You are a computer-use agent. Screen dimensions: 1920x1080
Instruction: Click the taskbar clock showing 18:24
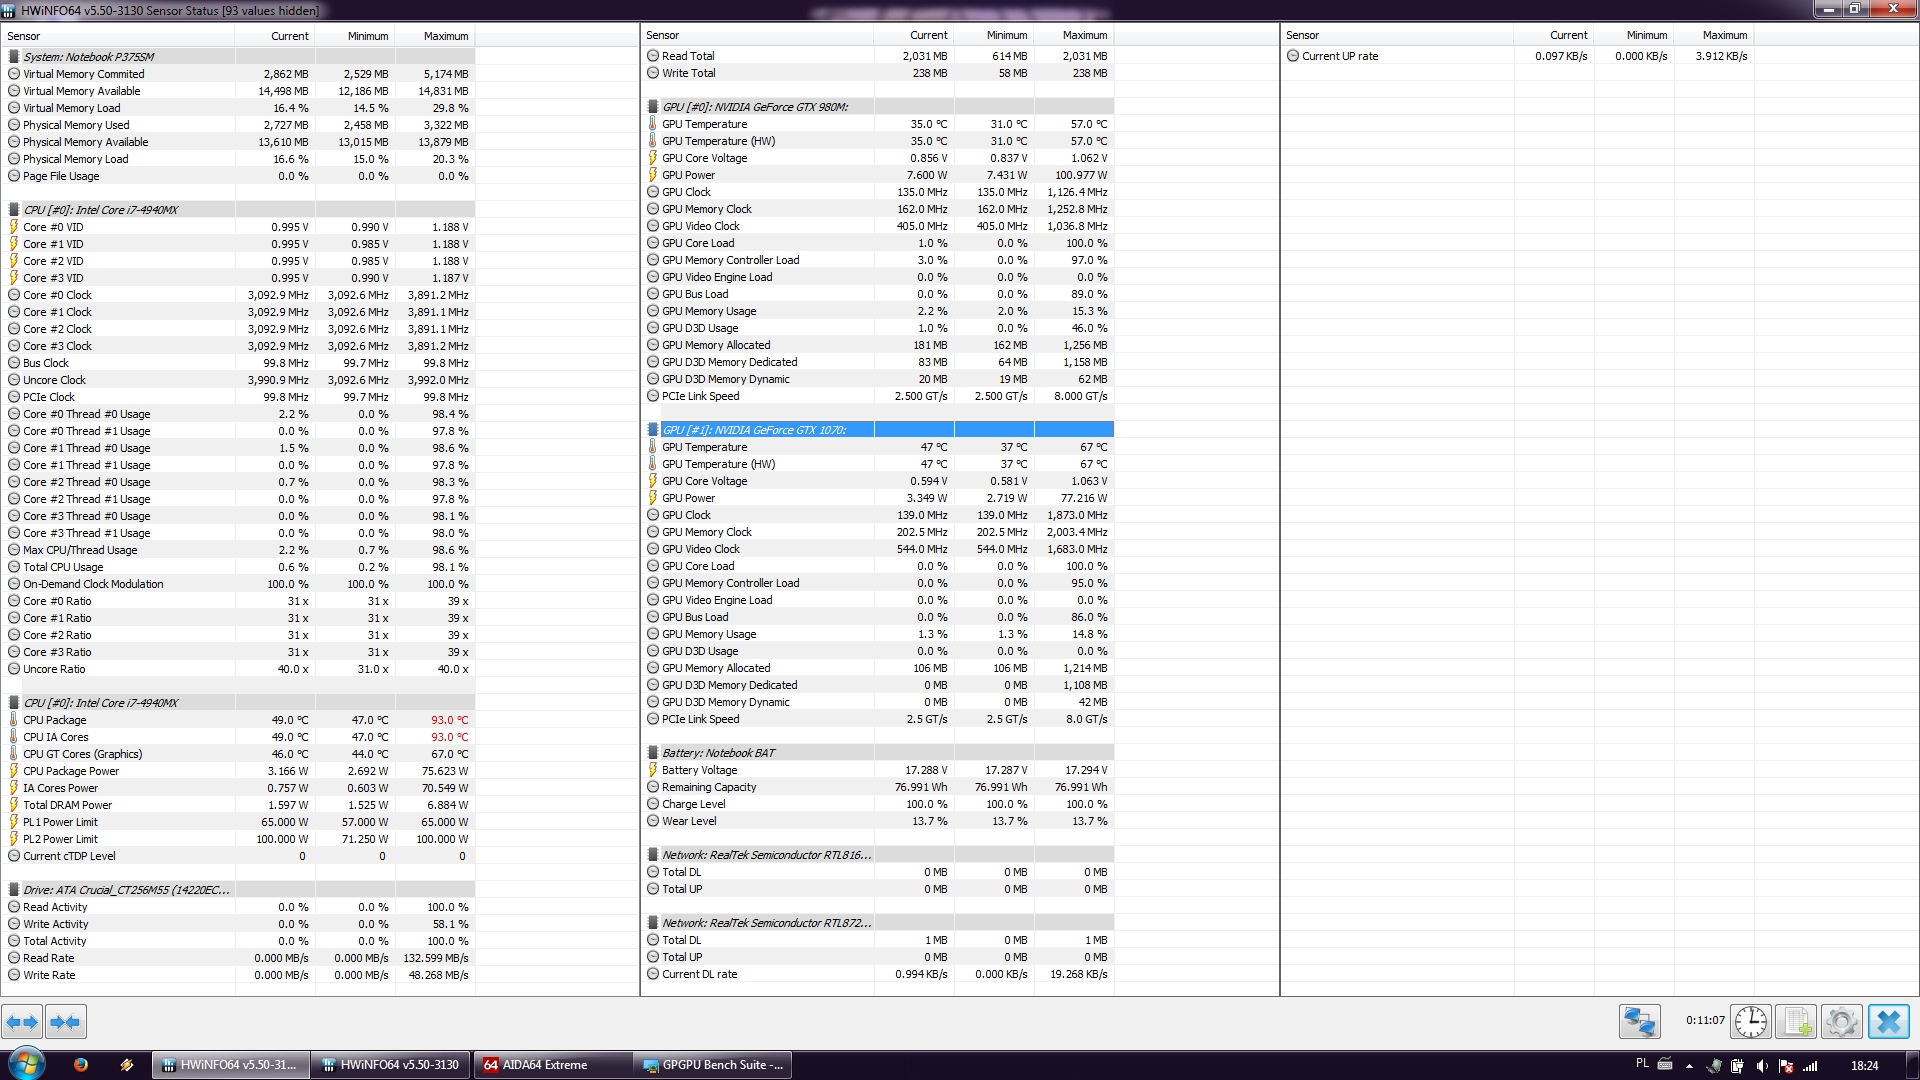click(1864, 1065)
